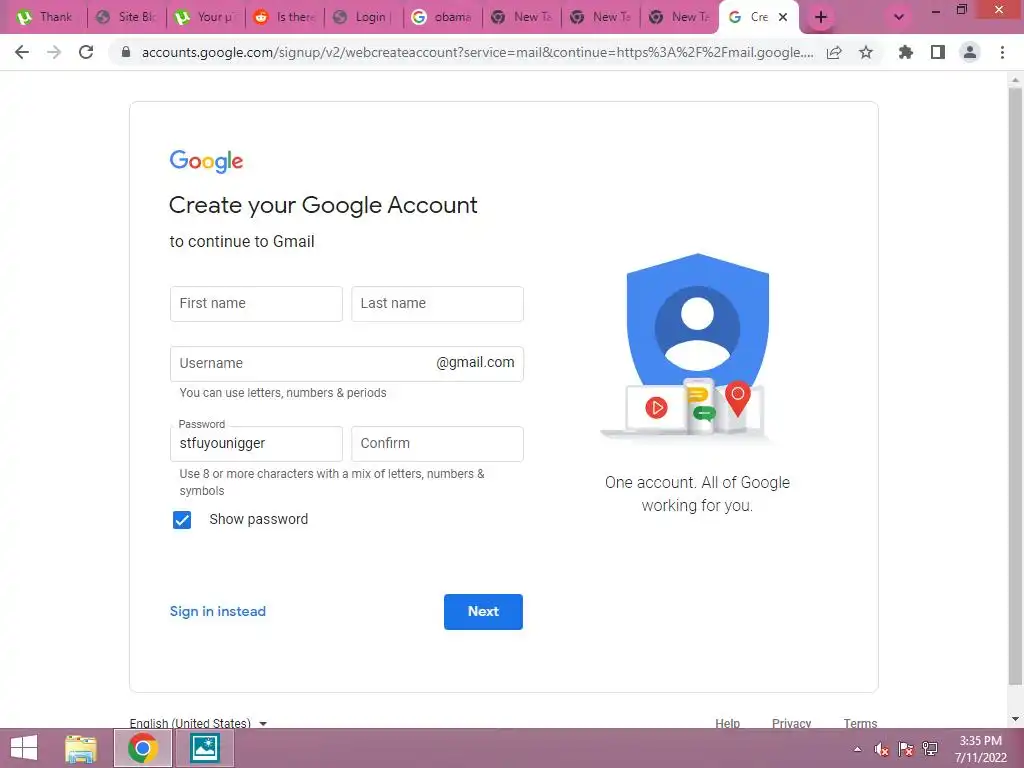Click the page vertical scrollbar
This screenshot has height=768, width=1024.
1015,385
